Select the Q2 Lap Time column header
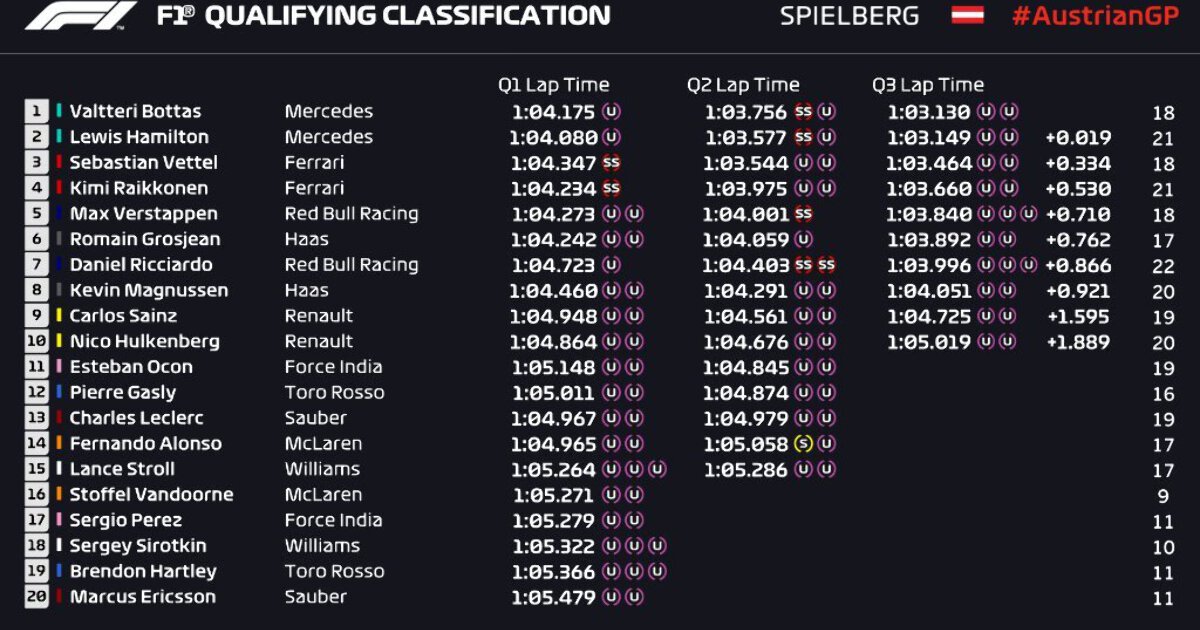 pos(743,85)
